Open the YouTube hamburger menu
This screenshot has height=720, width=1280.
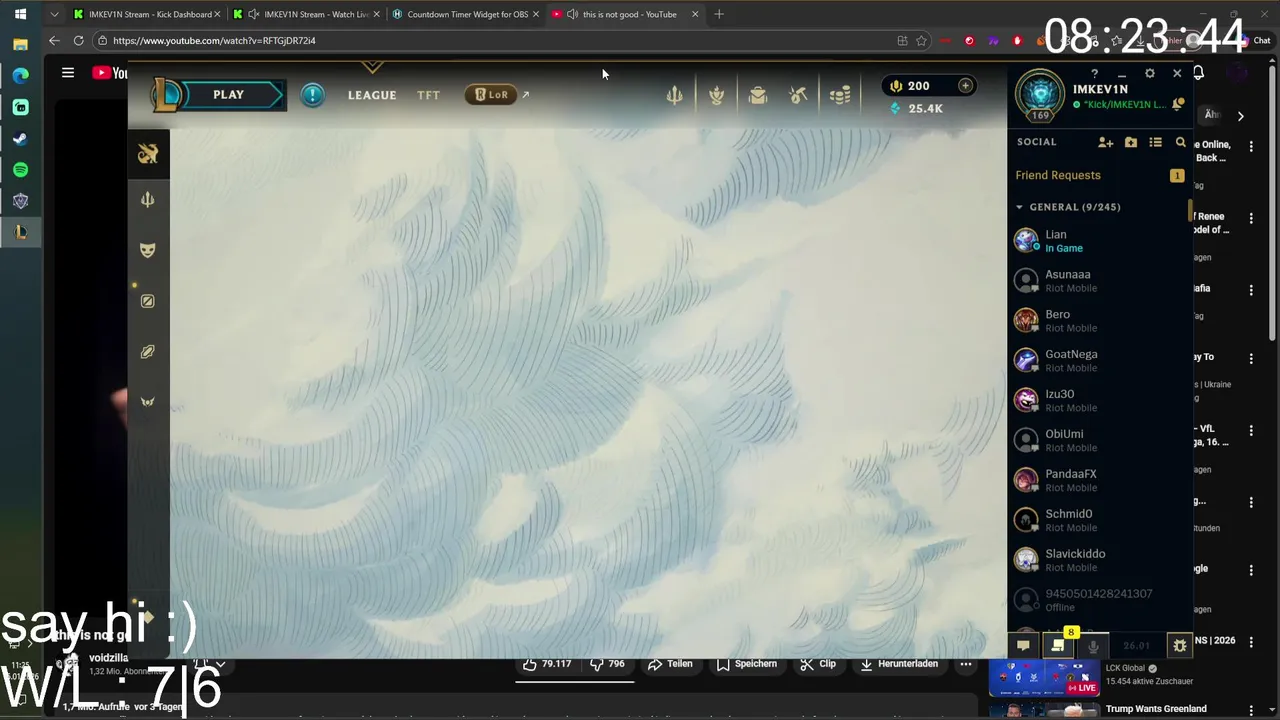point(68,73)
